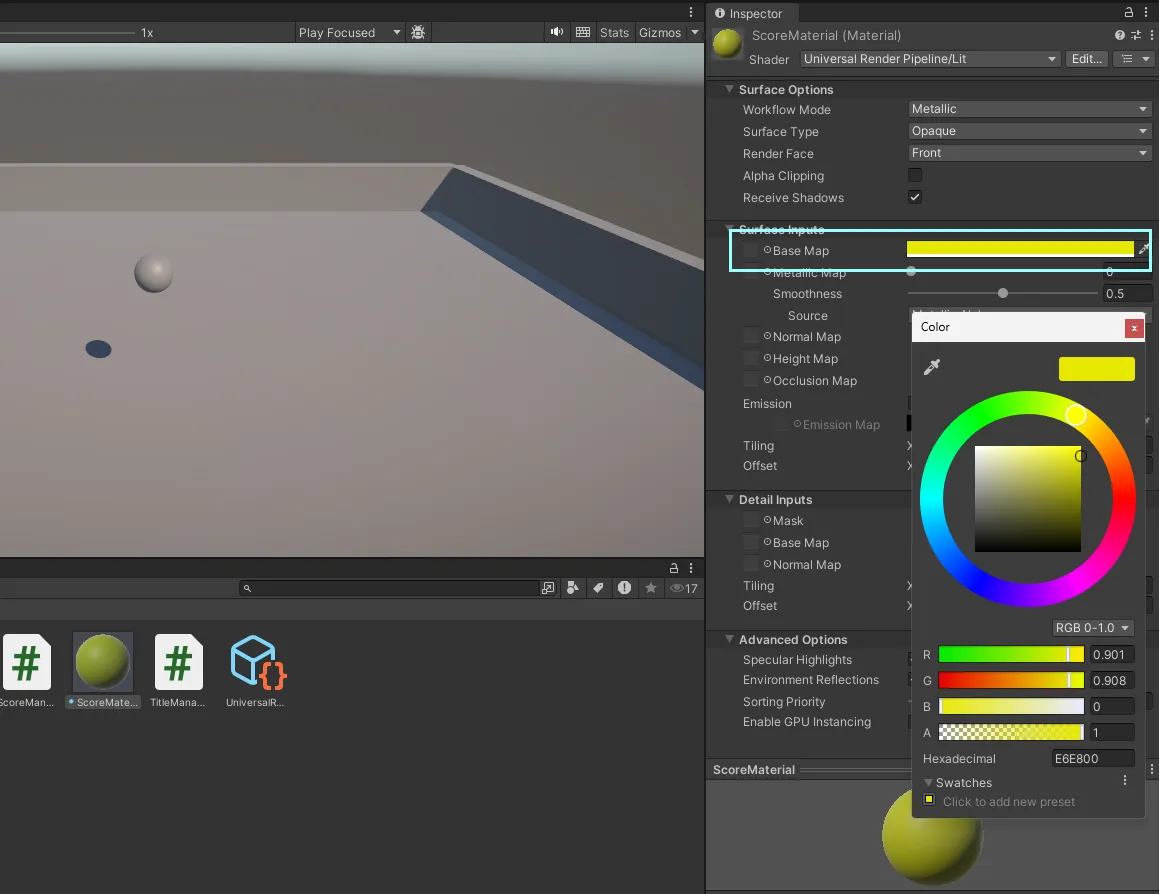Uncheck the Receive Shadows checkbox
Viewport: 1160px width, 894px height.
point(915,197)
